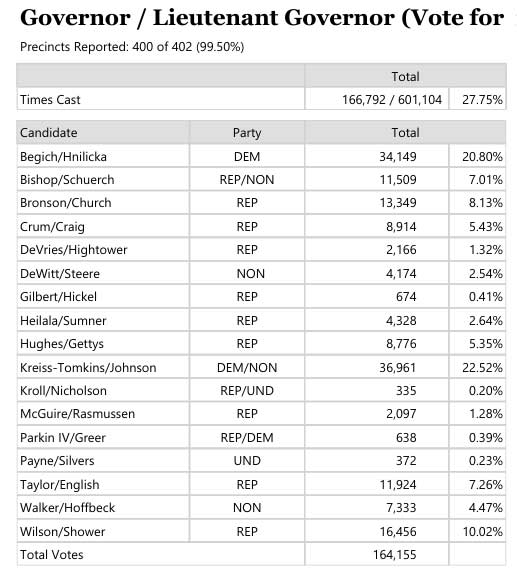This screenshot has width=517, height=587.
Task: Select the Wilson/Shower vote count 16,456
Action: 398,531
